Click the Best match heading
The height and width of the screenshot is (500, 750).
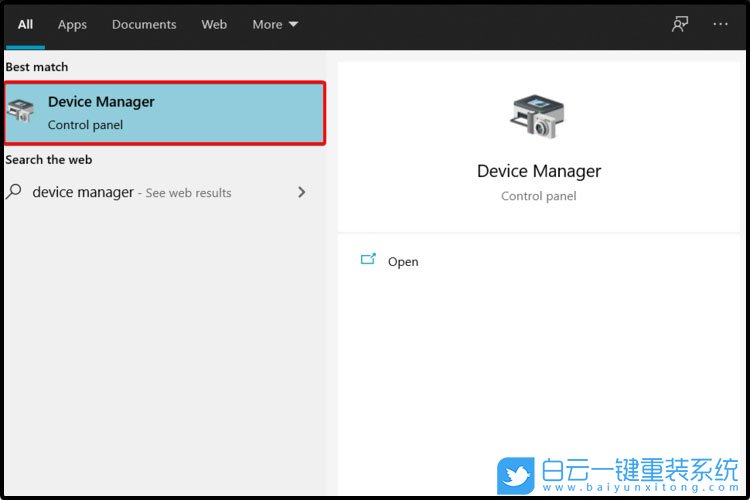coord(37,67)
